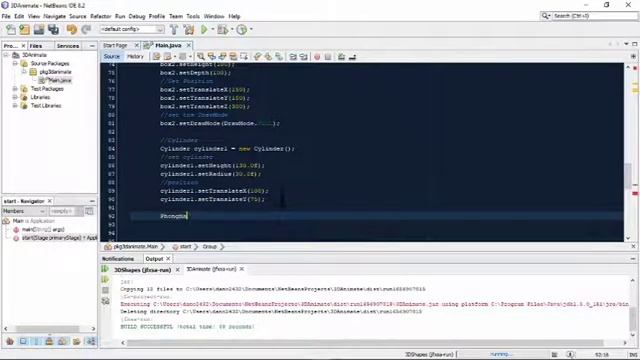Screen dimensions: 640x360
Task: Click the start breadcrumb in editor
Action: click(x=185, y=247)
